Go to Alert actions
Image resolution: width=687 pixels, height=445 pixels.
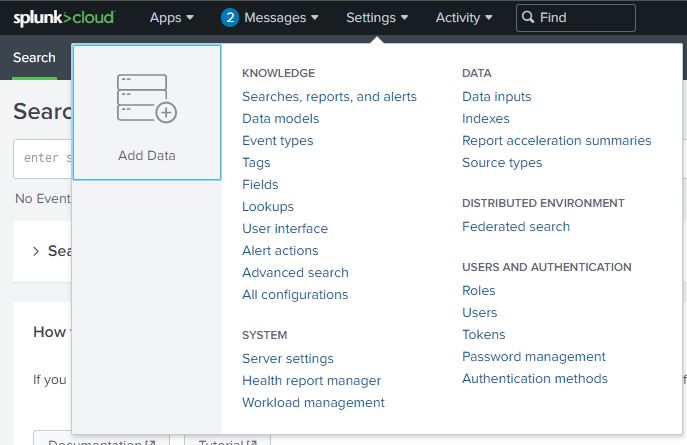(x=280, y=251)
